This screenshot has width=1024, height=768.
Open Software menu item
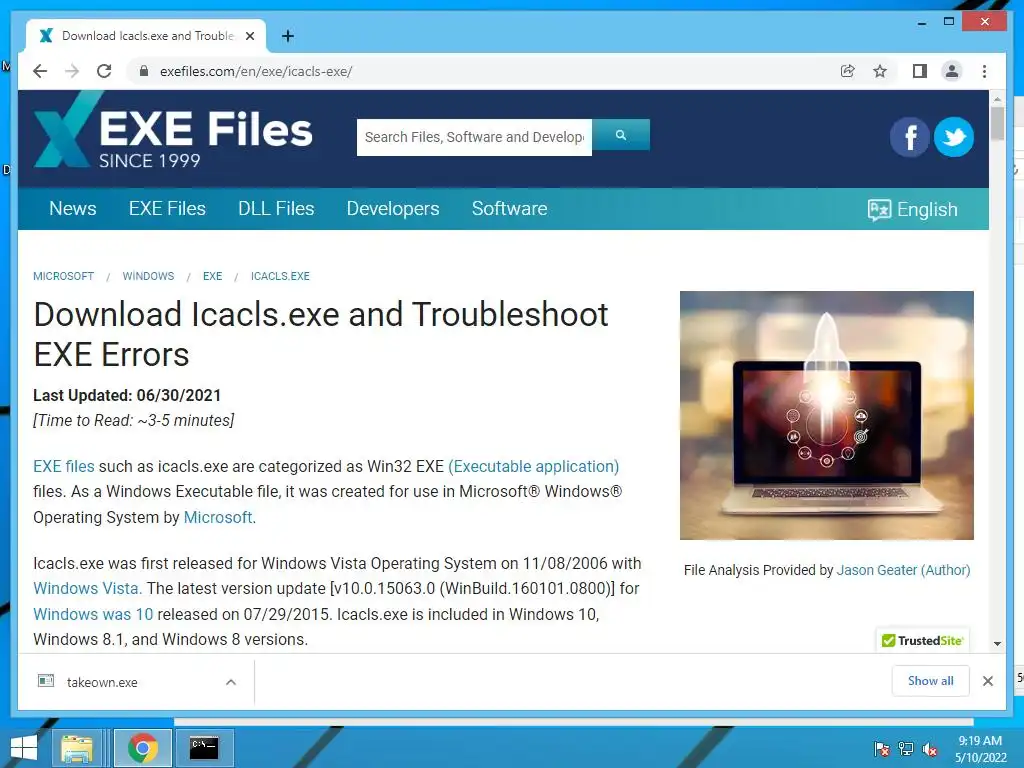(509, 208)
